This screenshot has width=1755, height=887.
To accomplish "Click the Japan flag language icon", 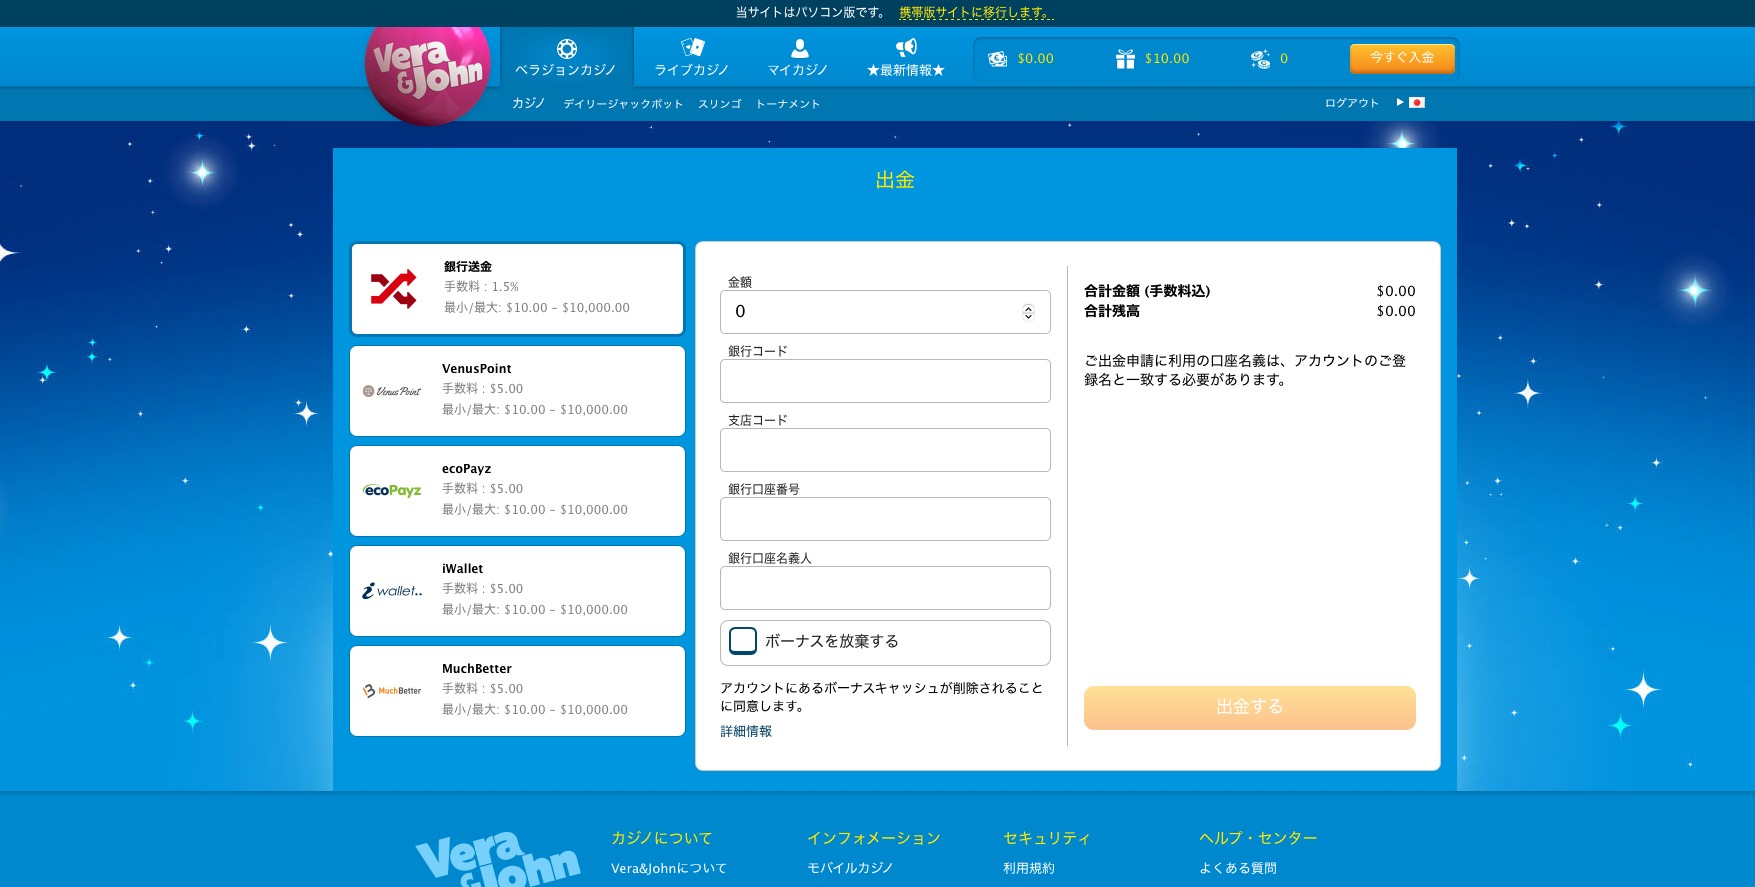I will [1417, 102].
